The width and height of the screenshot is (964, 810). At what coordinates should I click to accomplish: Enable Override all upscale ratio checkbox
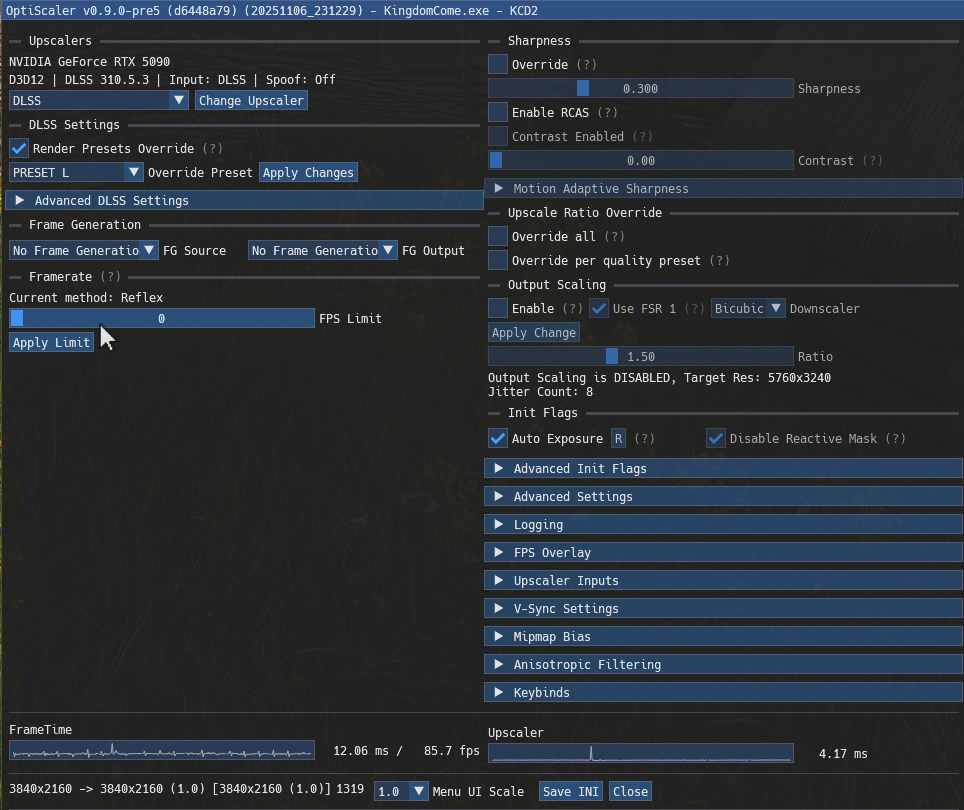[x=498, y=236]
